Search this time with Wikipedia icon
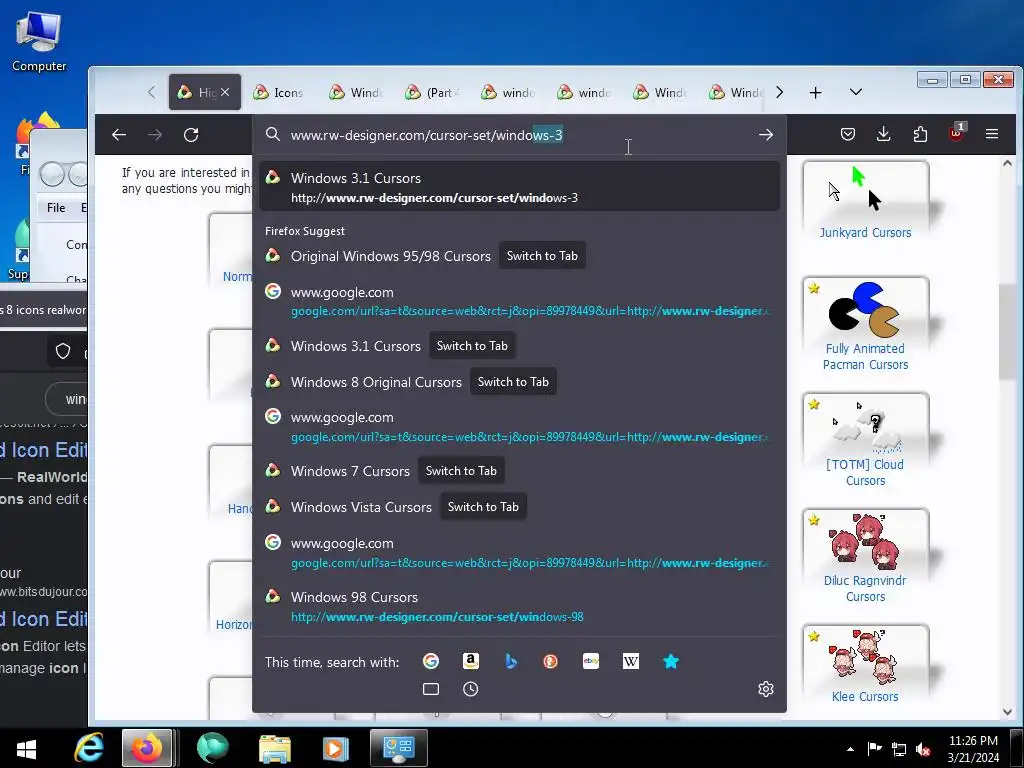 point(631,662)
